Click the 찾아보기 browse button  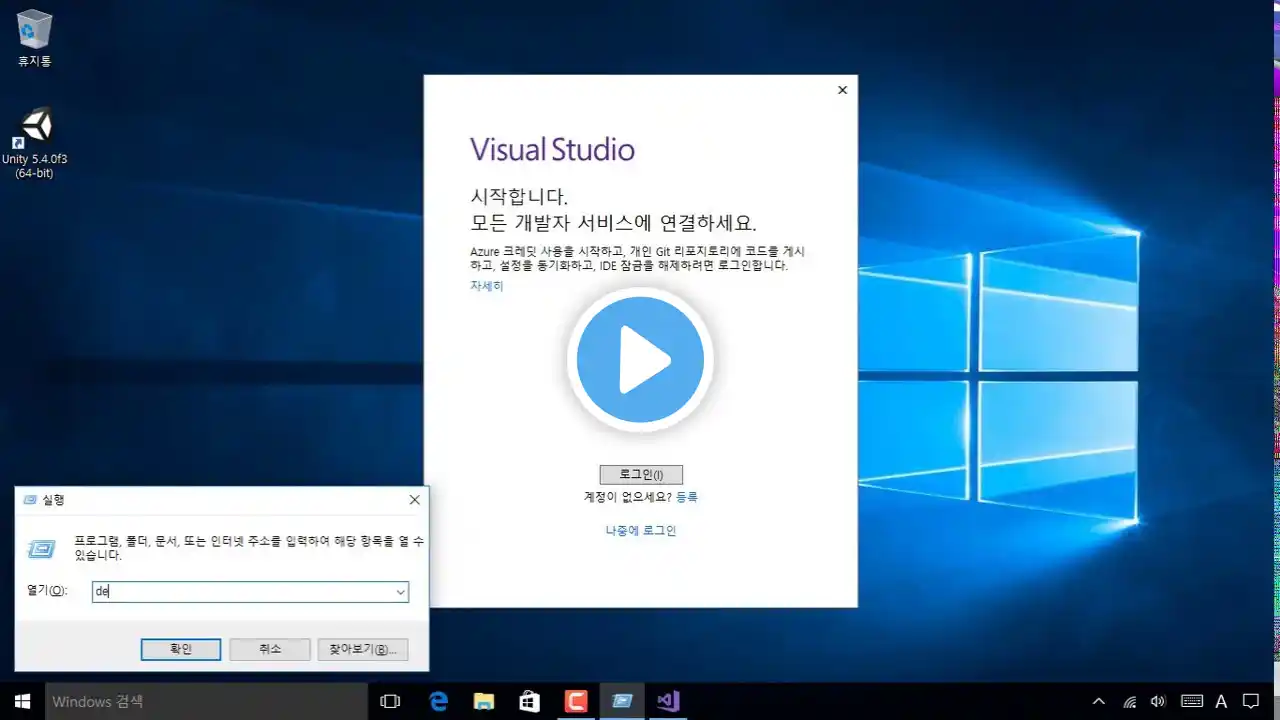click(363, 649)
